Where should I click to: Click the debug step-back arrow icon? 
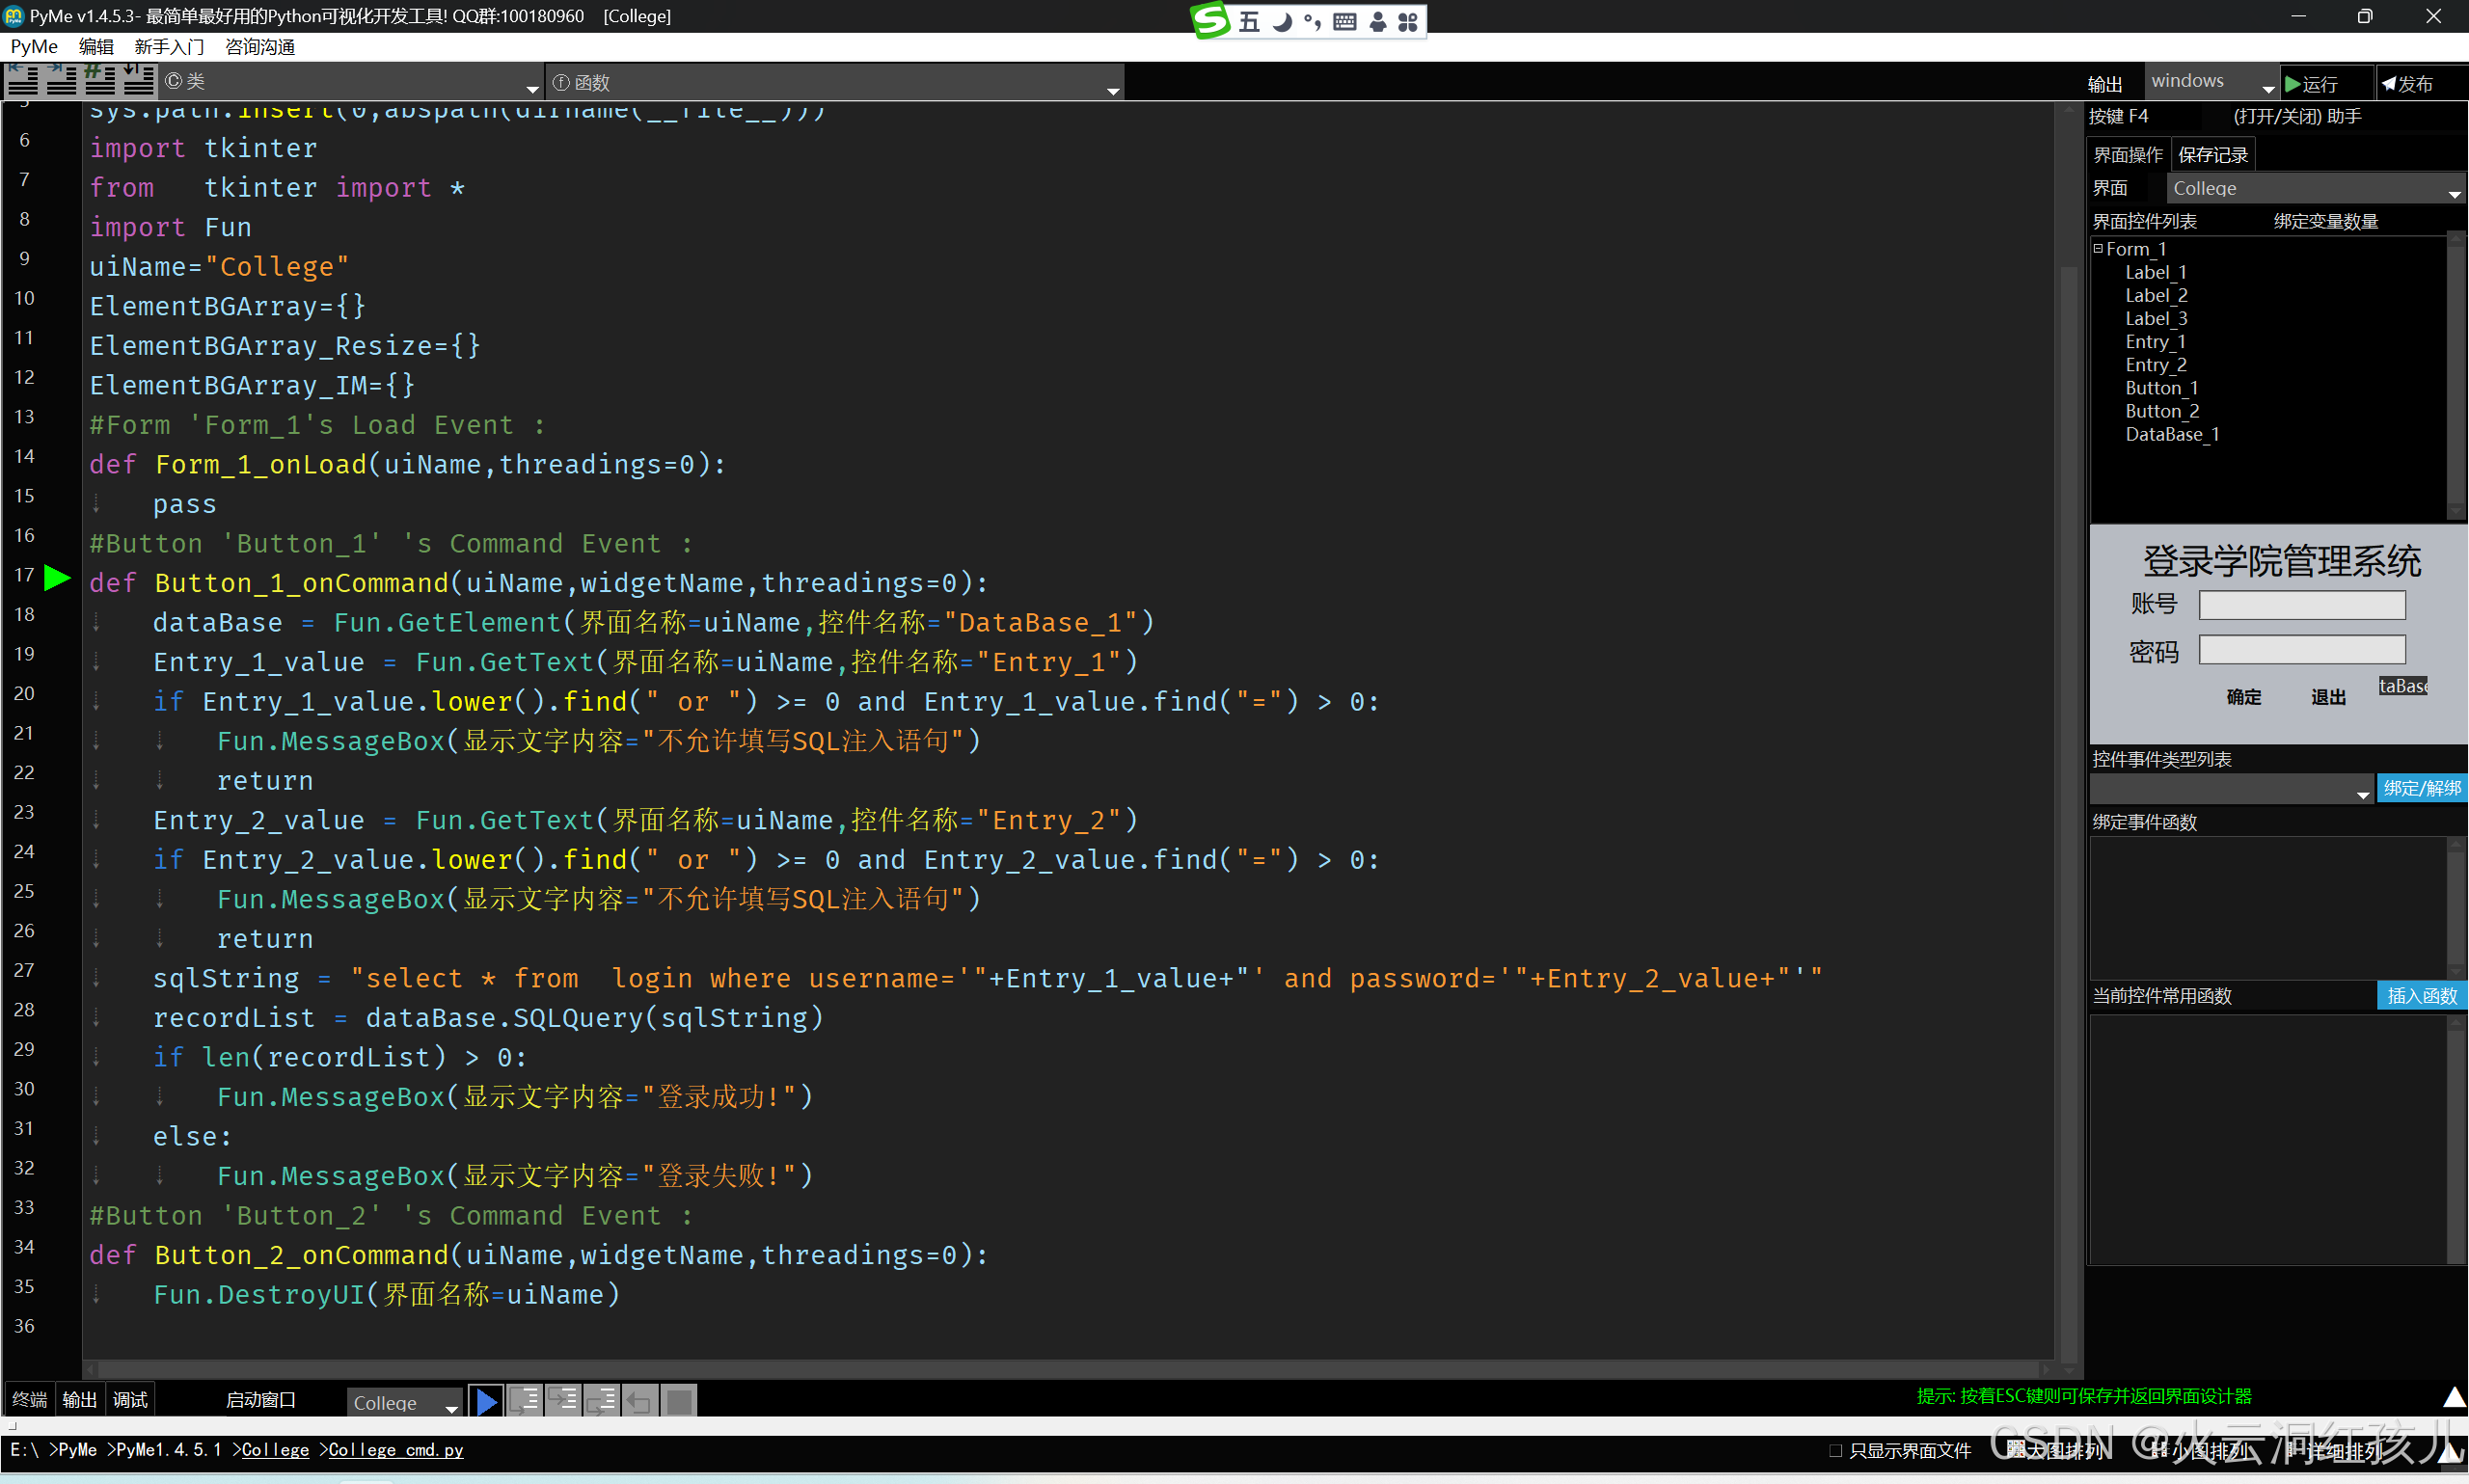[640, 1401]
